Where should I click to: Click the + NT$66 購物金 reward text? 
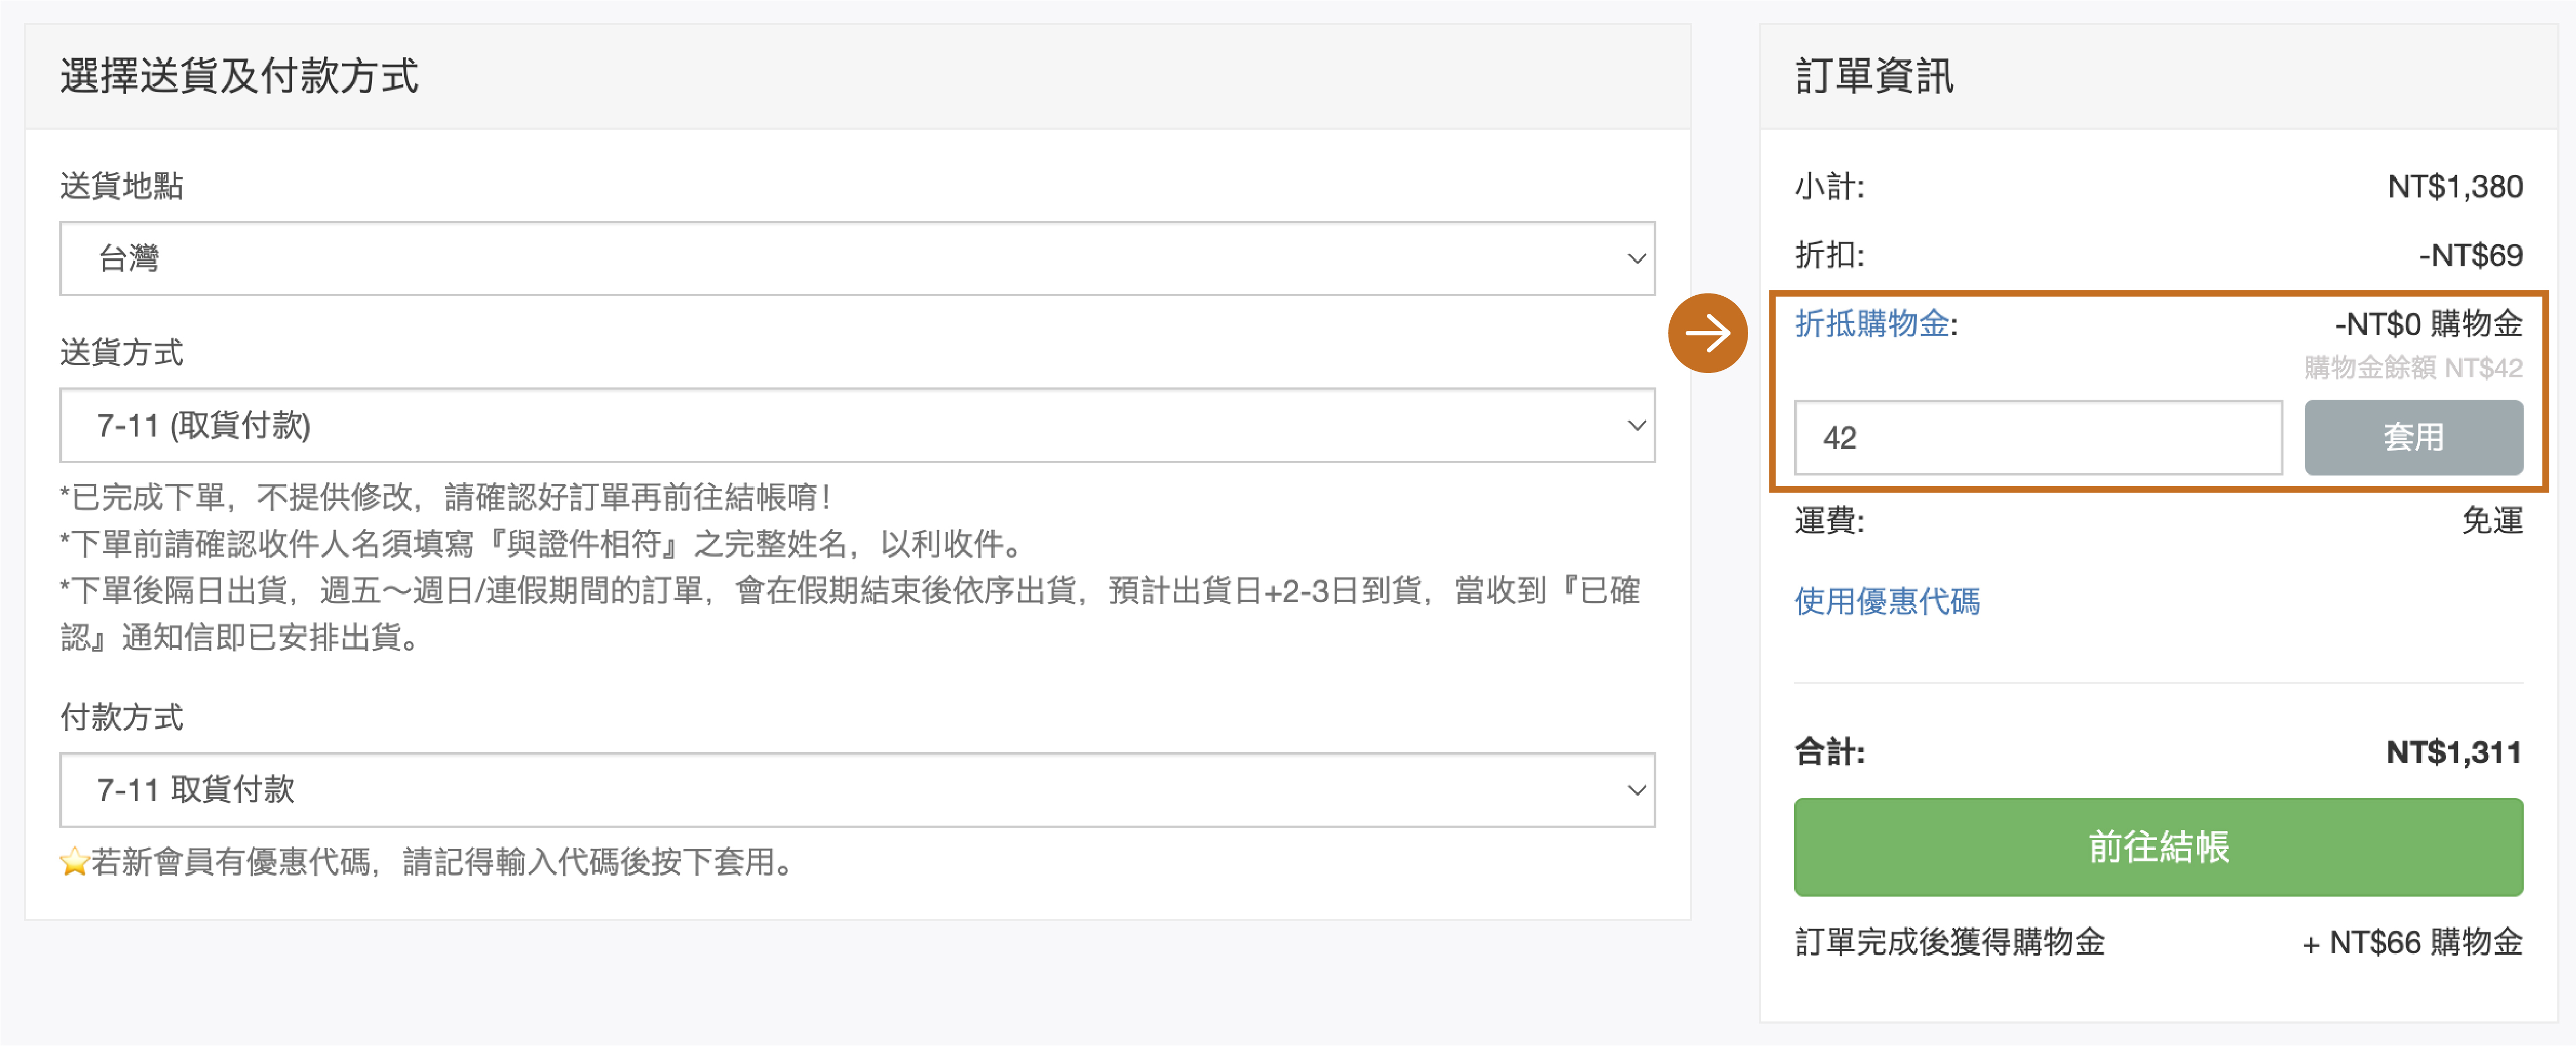coord(2411,942)
